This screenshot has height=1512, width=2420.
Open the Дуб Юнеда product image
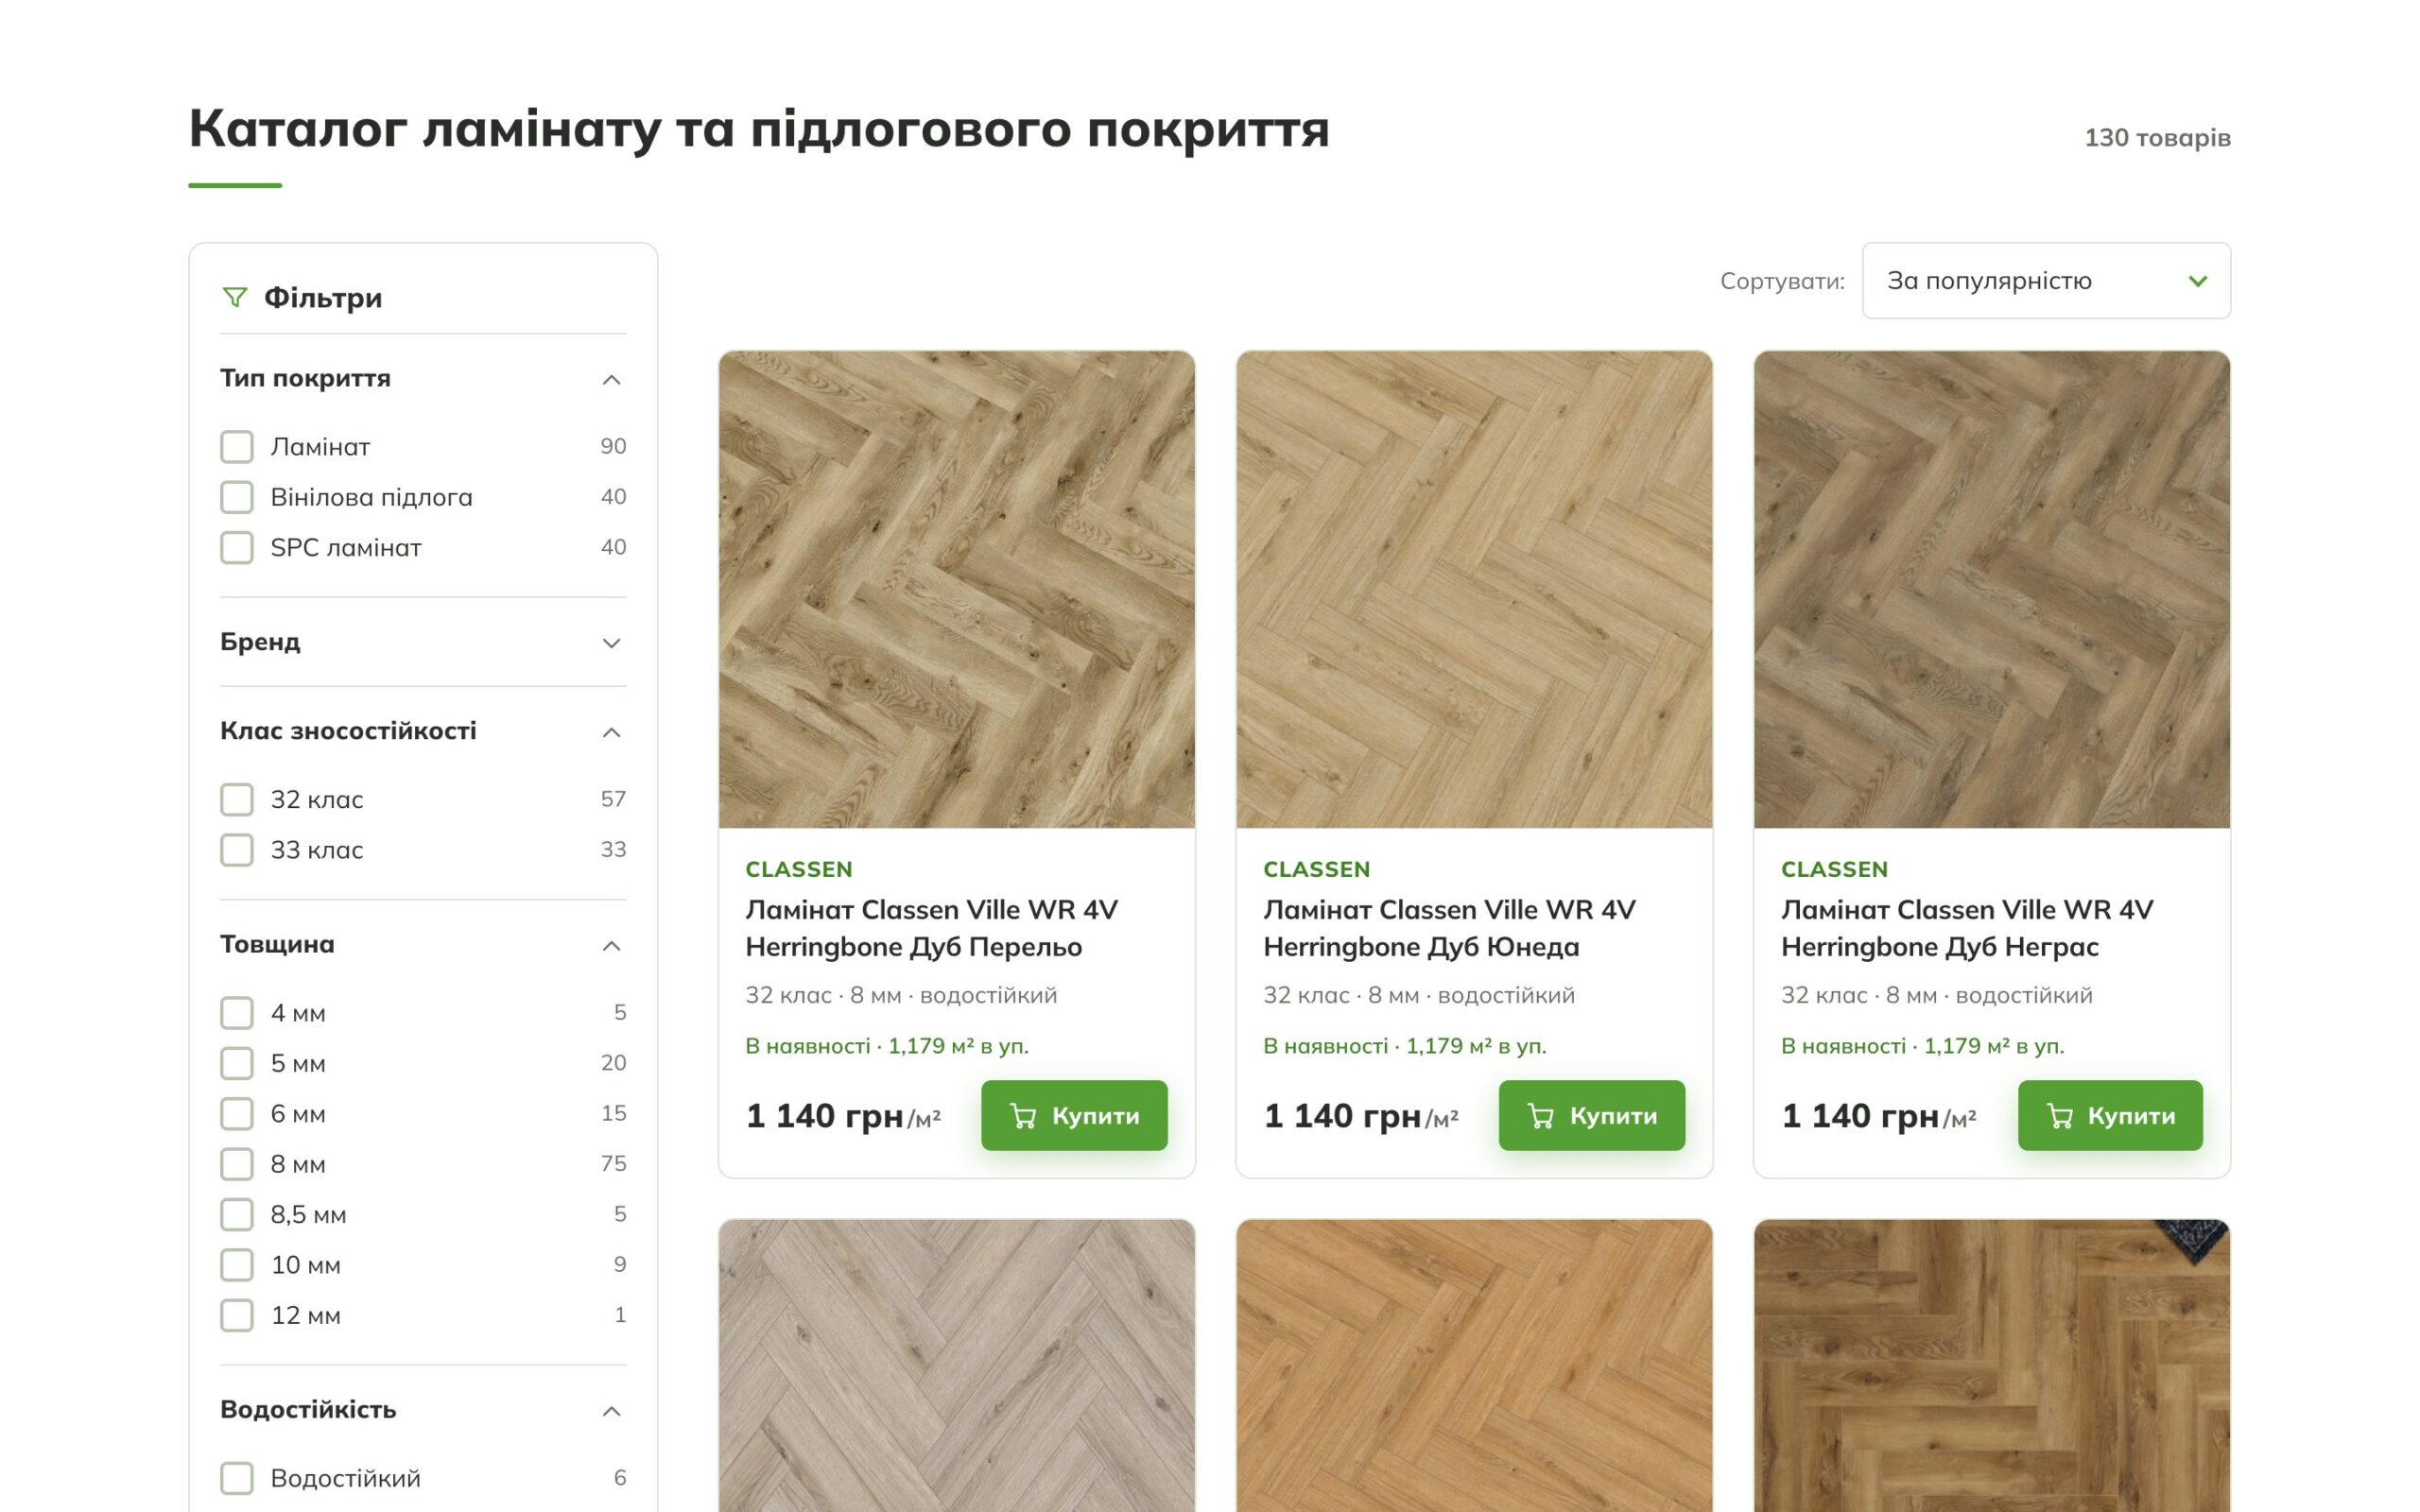[1474, 589]
